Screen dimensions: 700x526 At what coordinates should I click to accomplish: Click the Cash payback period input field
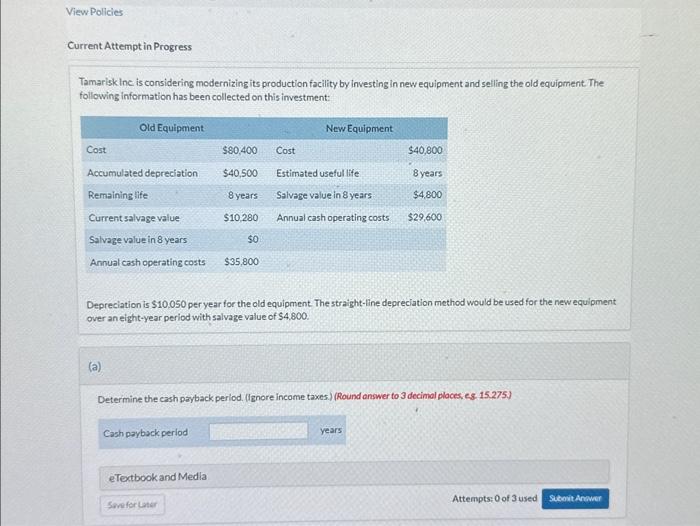[258, 431]
